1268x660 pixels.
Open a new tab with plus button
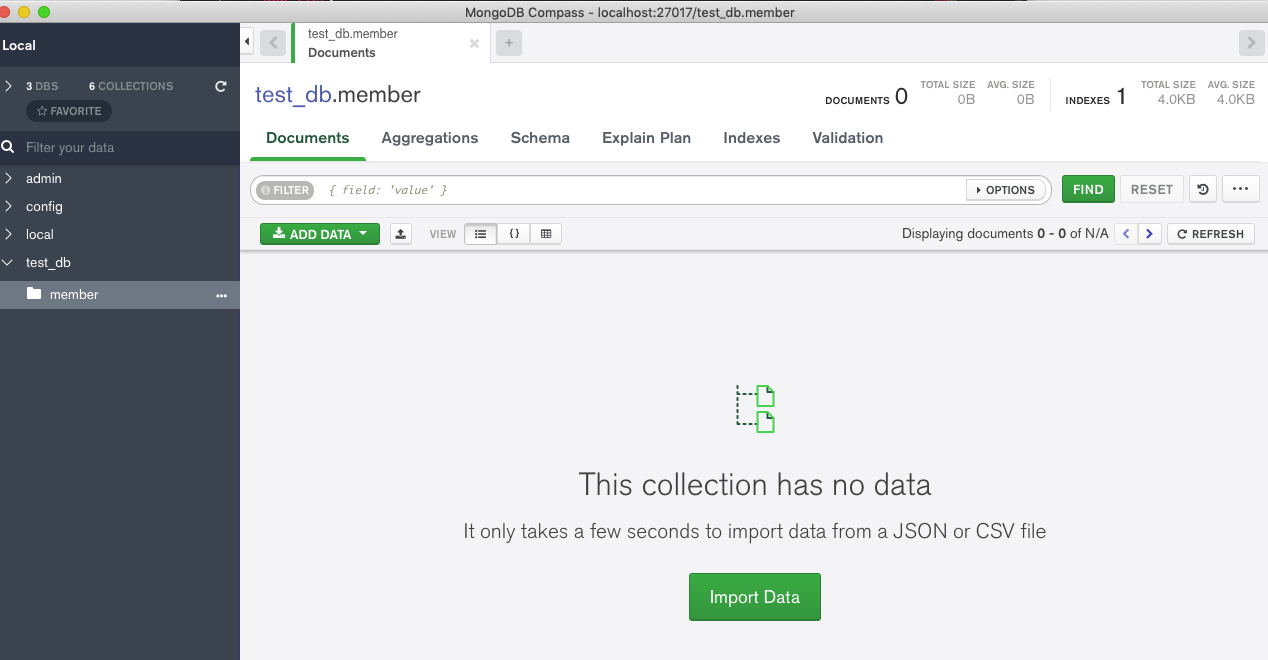click(509, 43)
